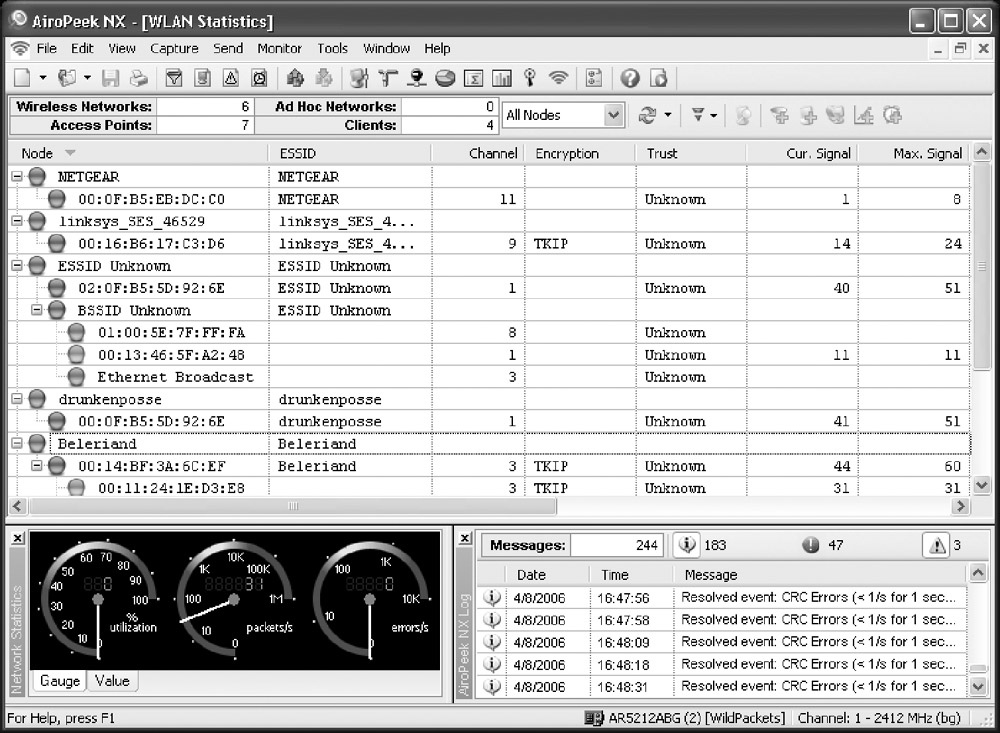This screenshot has width=1000, height=733.
Task: Click the network globe statistics icon
Action: tap(416, 78)
